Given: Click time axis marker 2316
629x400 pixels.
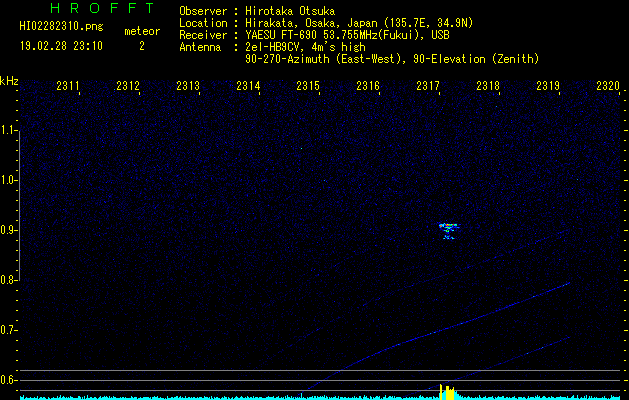Looking at the screenshot, I should (x=368, y=85).
